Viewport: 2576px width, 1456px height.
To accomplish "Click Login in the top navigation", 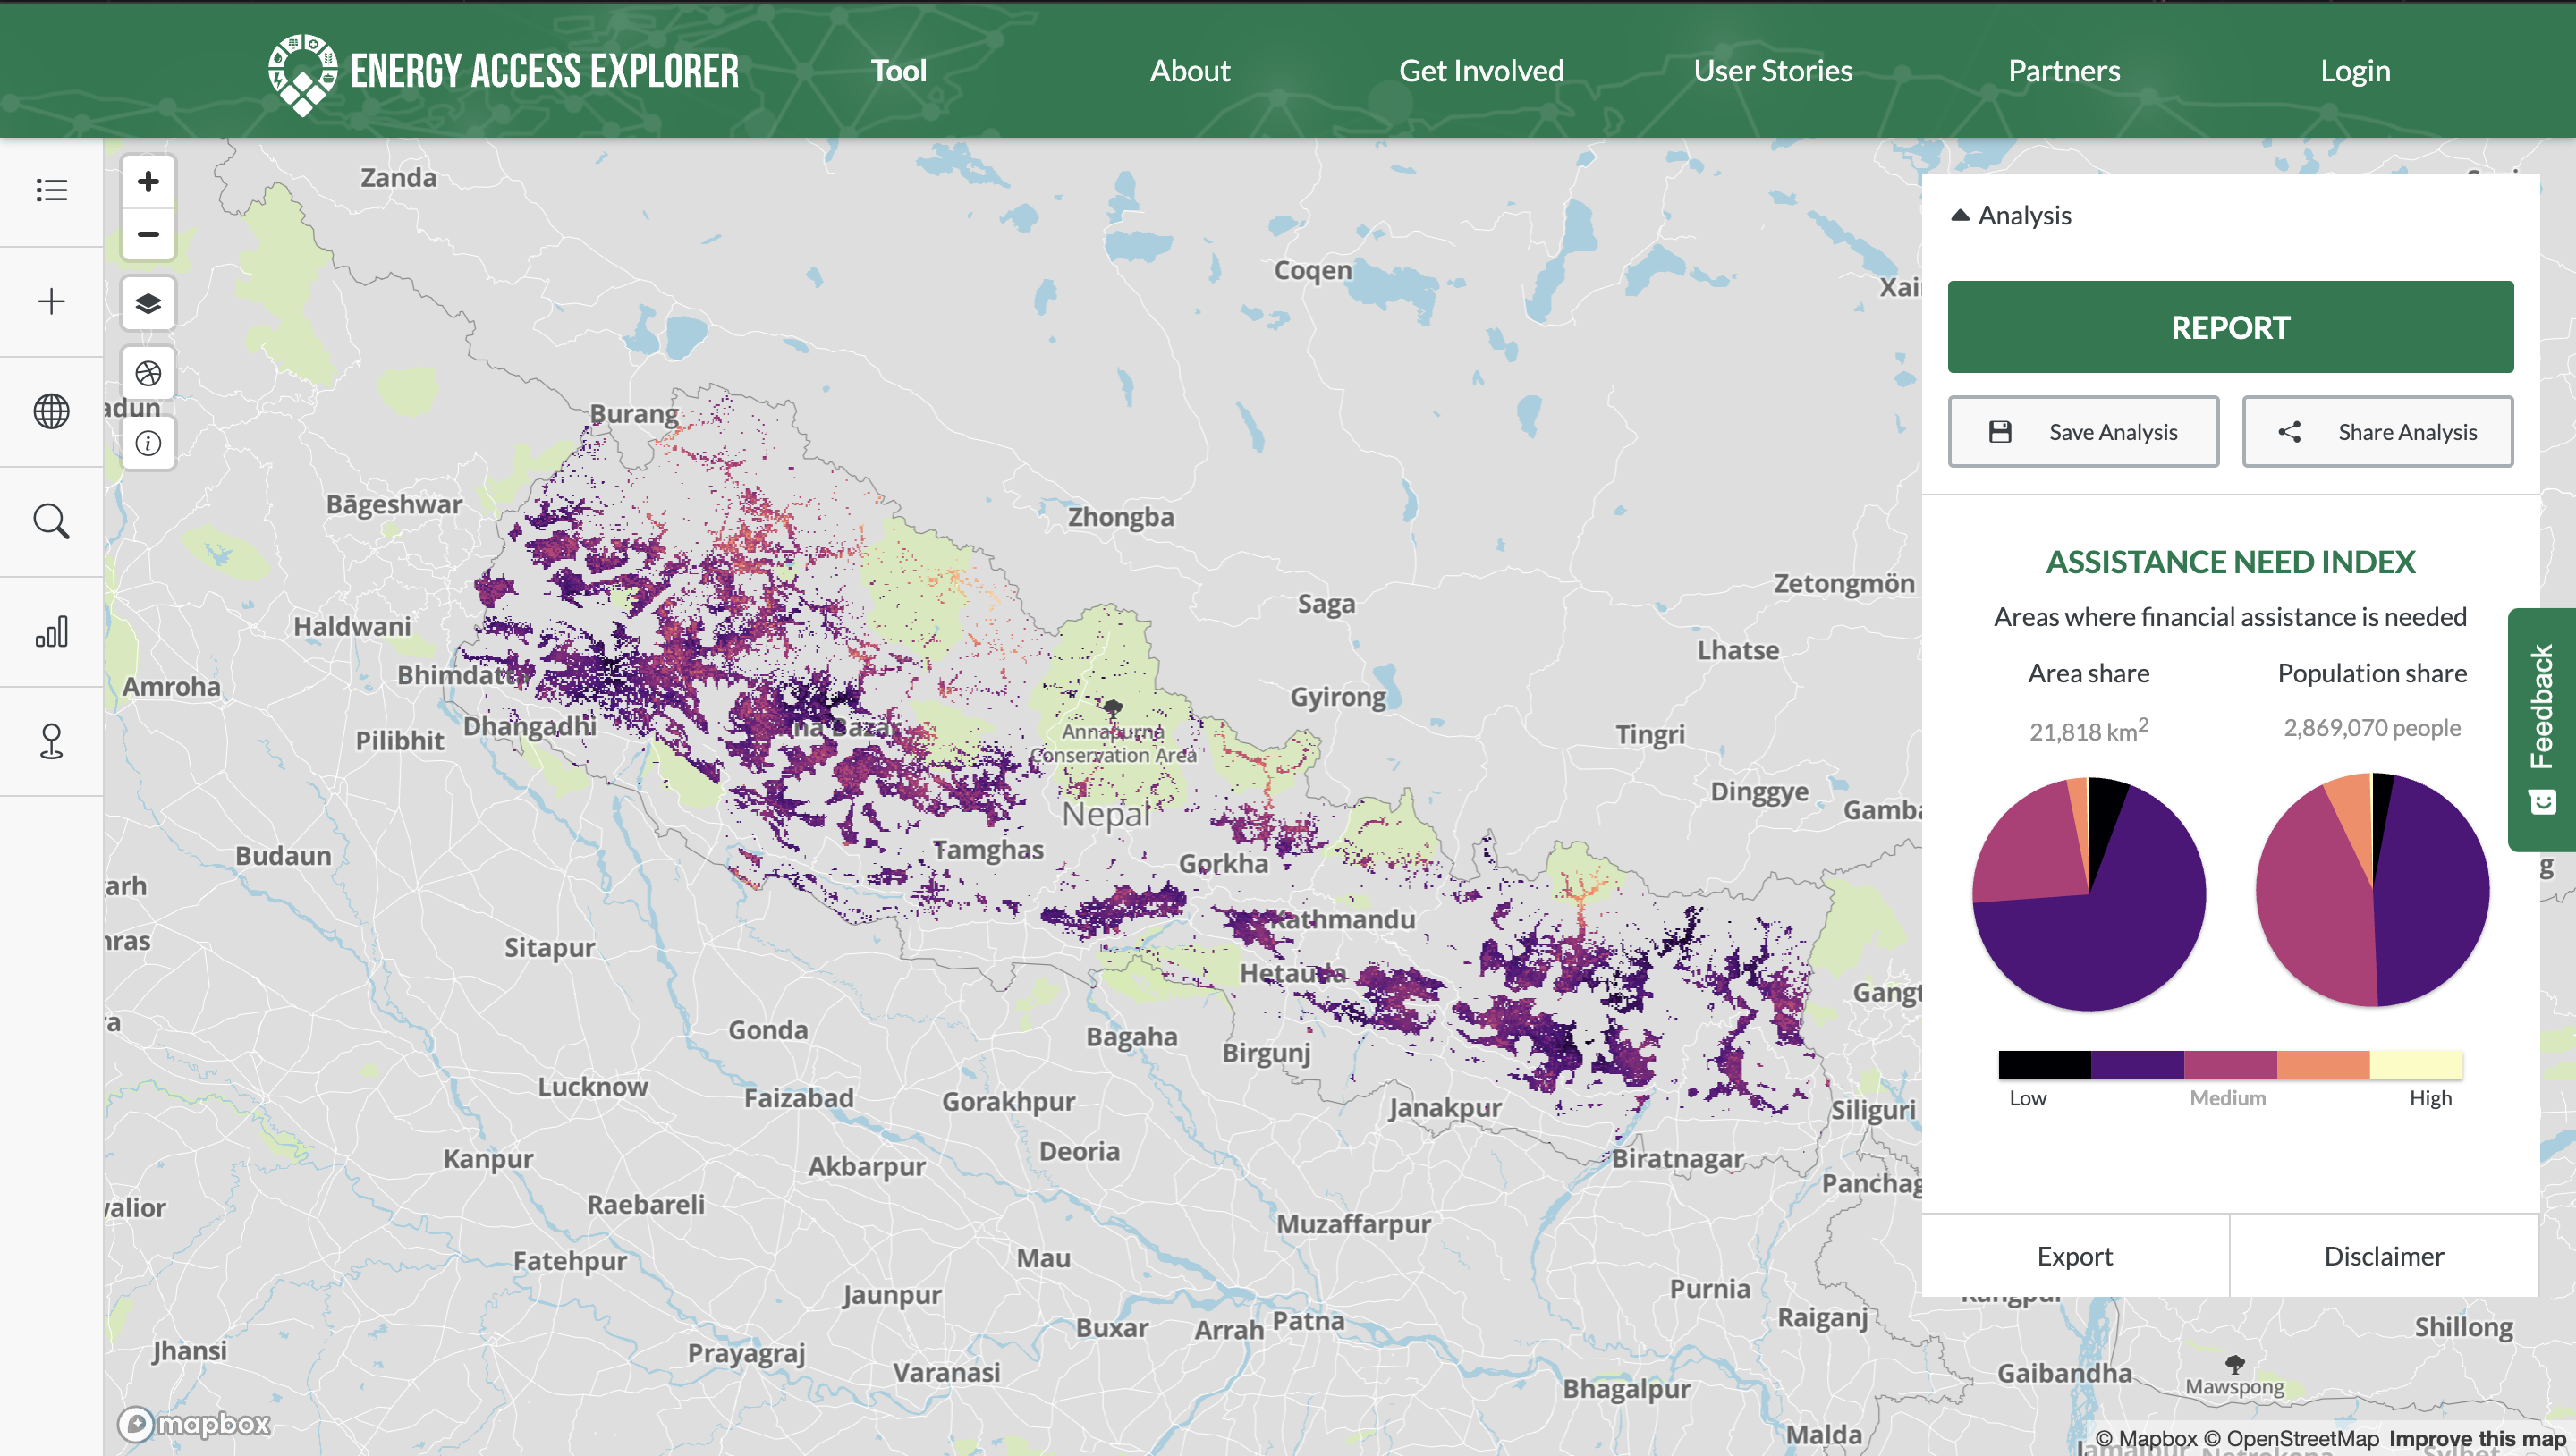I will pyautogui.click(x=2355, y=71).
